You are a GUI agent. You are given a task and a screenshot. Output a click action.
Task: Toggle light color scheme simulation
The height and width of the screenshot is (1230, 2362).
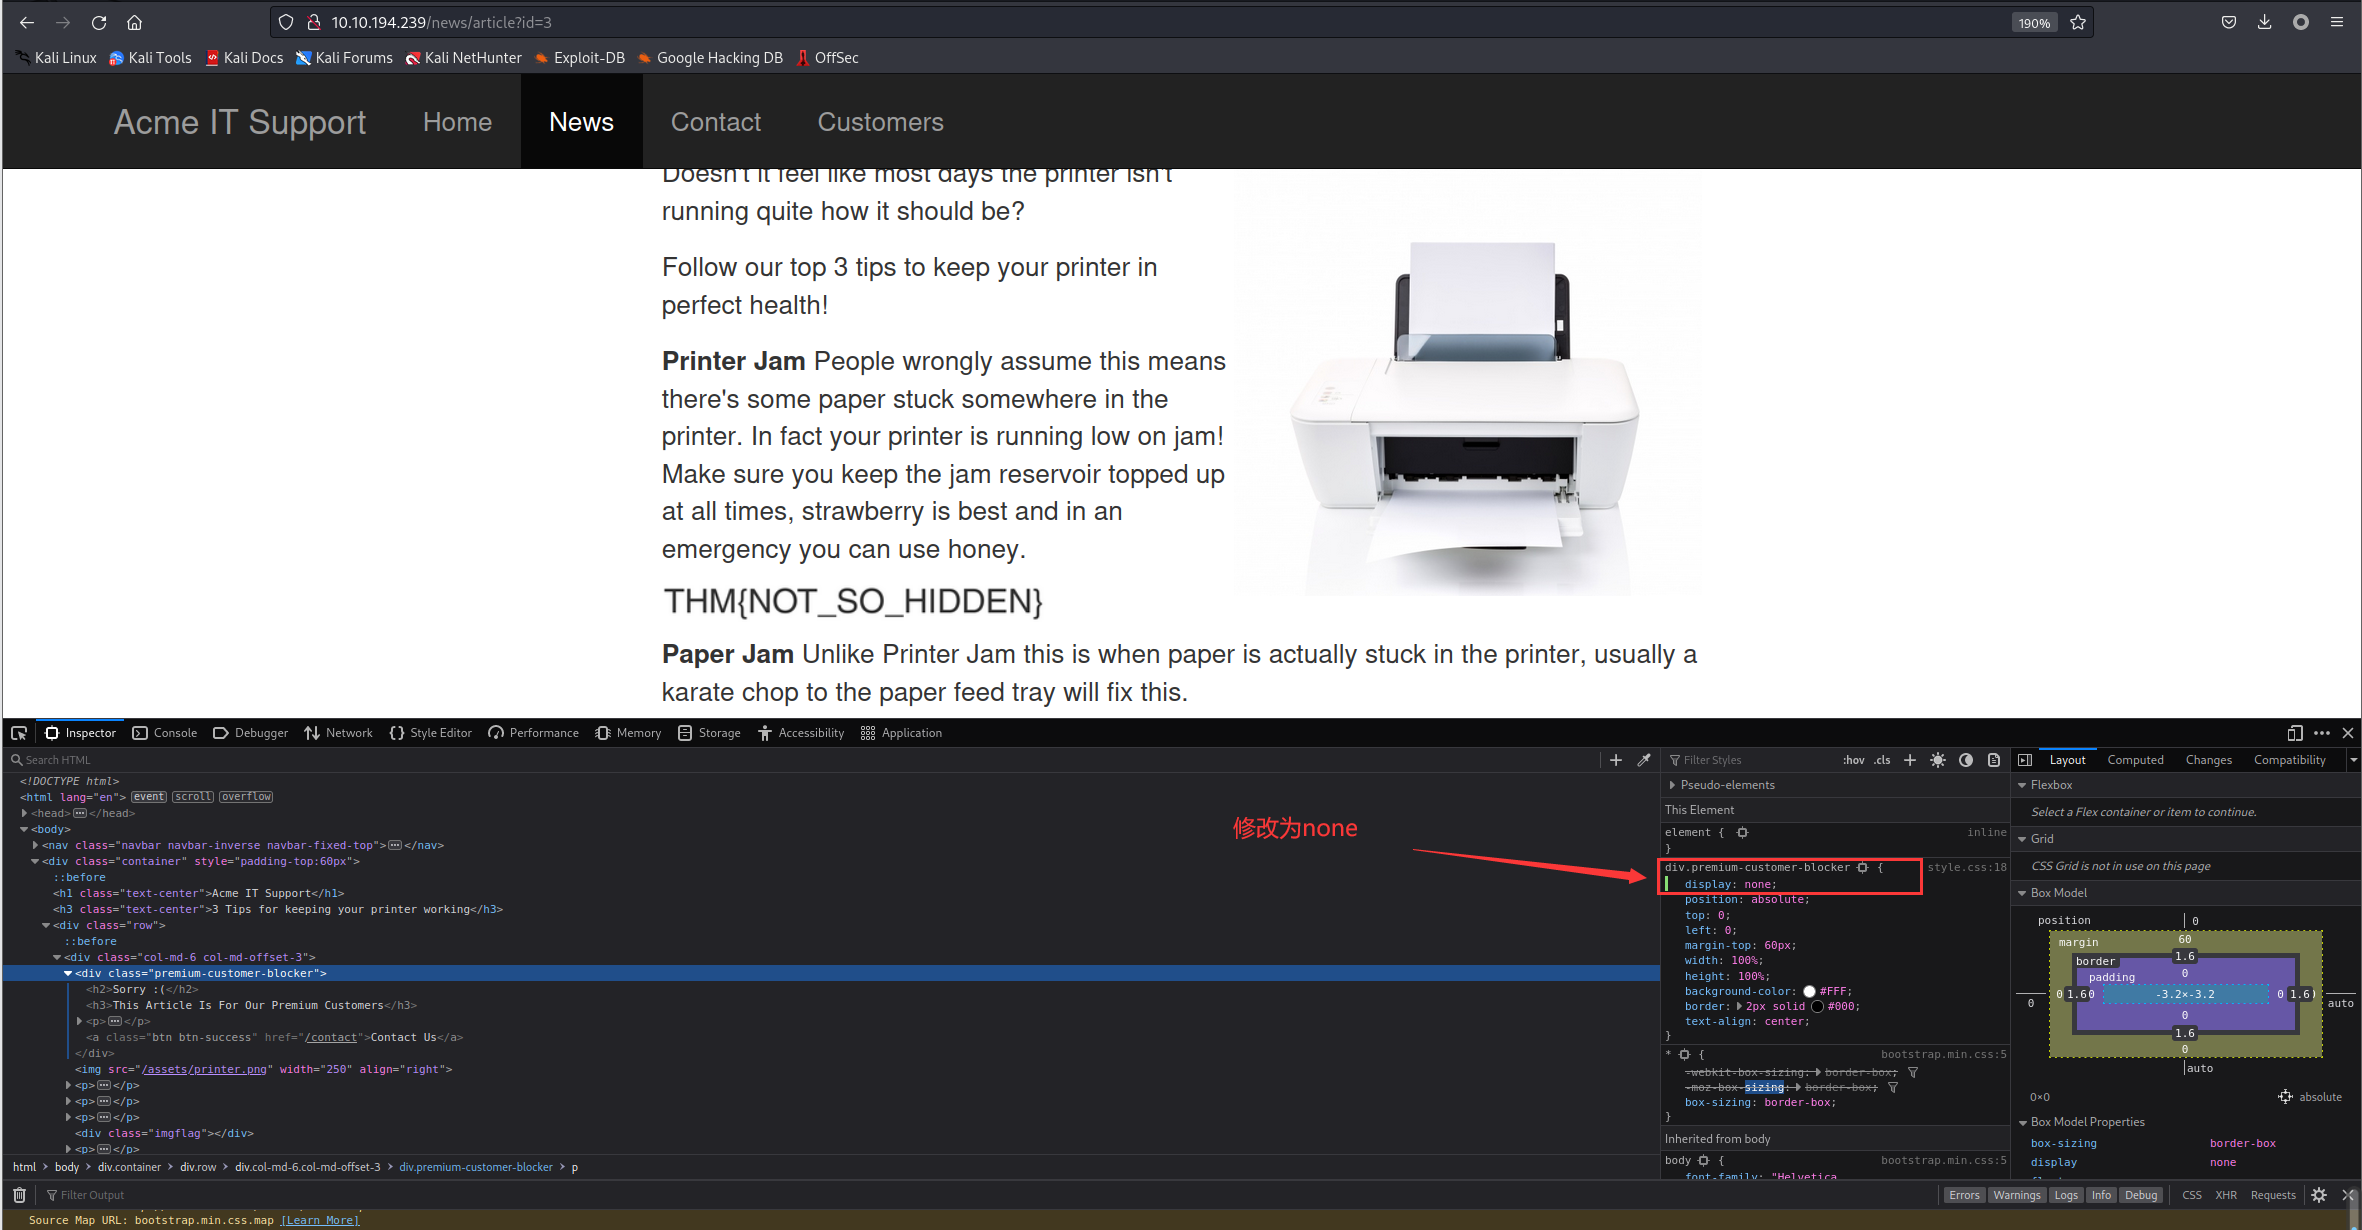1938,760
